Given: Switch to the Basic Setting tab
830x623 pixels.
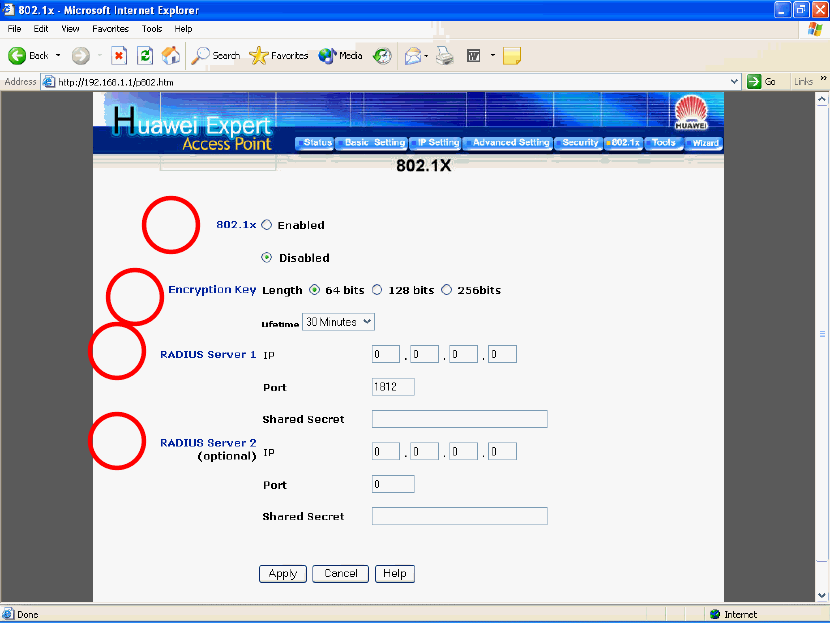Looking at the screenshot, I should (371, 143).
